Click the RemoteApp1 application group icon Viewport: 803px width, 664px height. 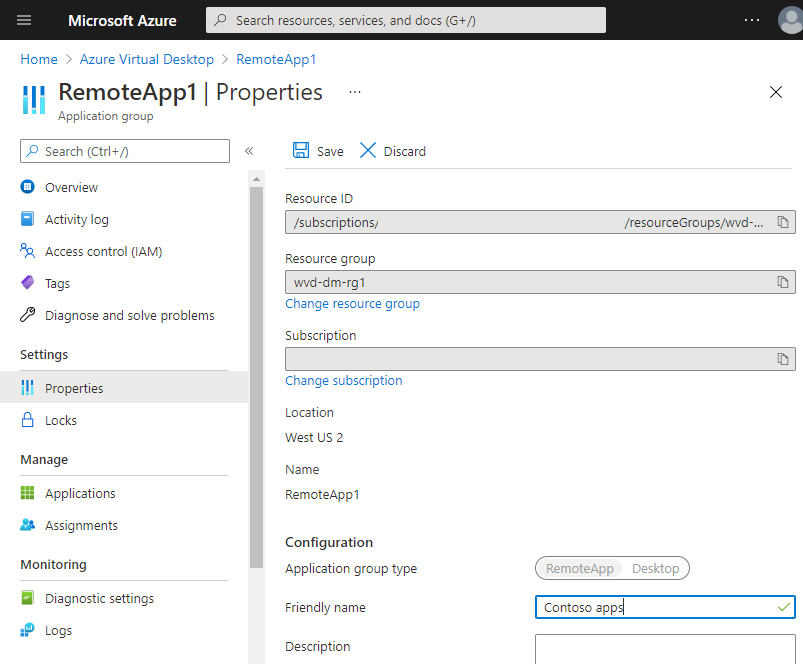point(34,100)
